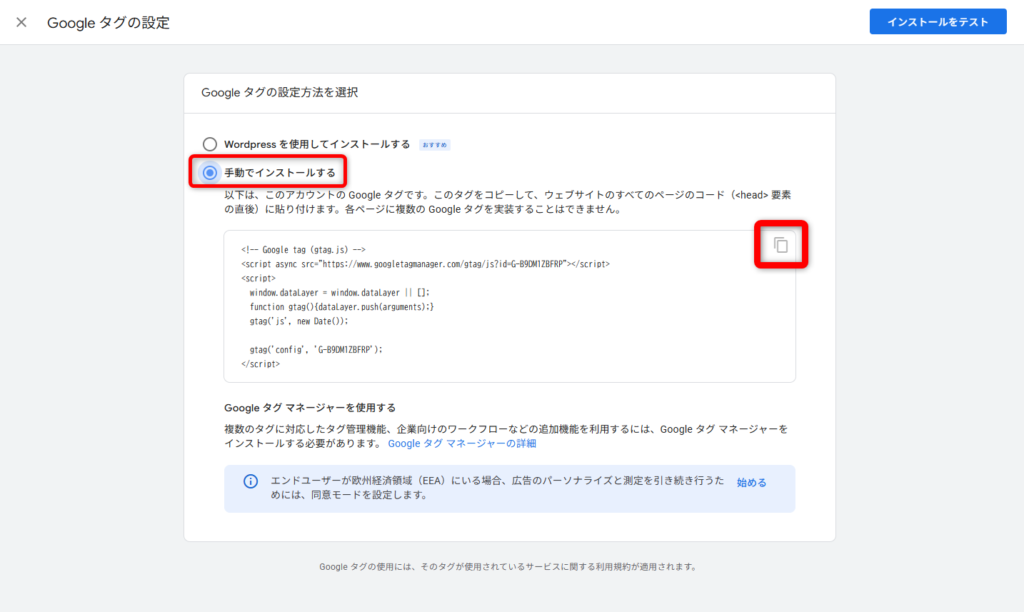This screenshot has height=612, width=1024.
Task: Click the info icon in EEA banner
Action: tap(250, 481)
